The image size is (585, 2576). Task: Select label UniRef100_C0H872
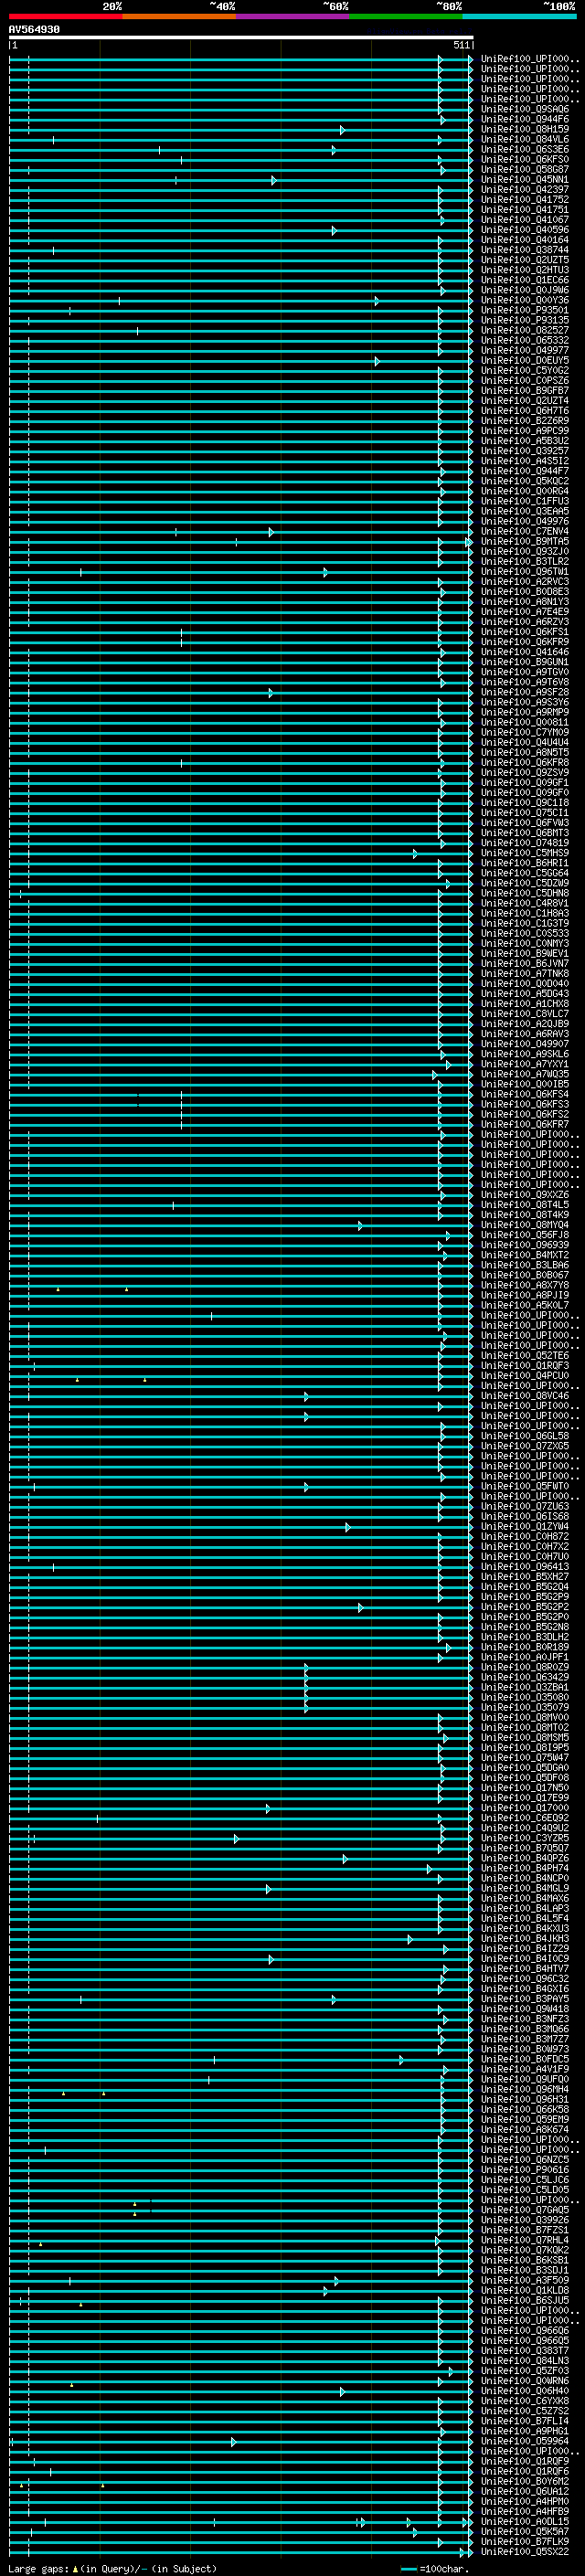pos(525,1536)
